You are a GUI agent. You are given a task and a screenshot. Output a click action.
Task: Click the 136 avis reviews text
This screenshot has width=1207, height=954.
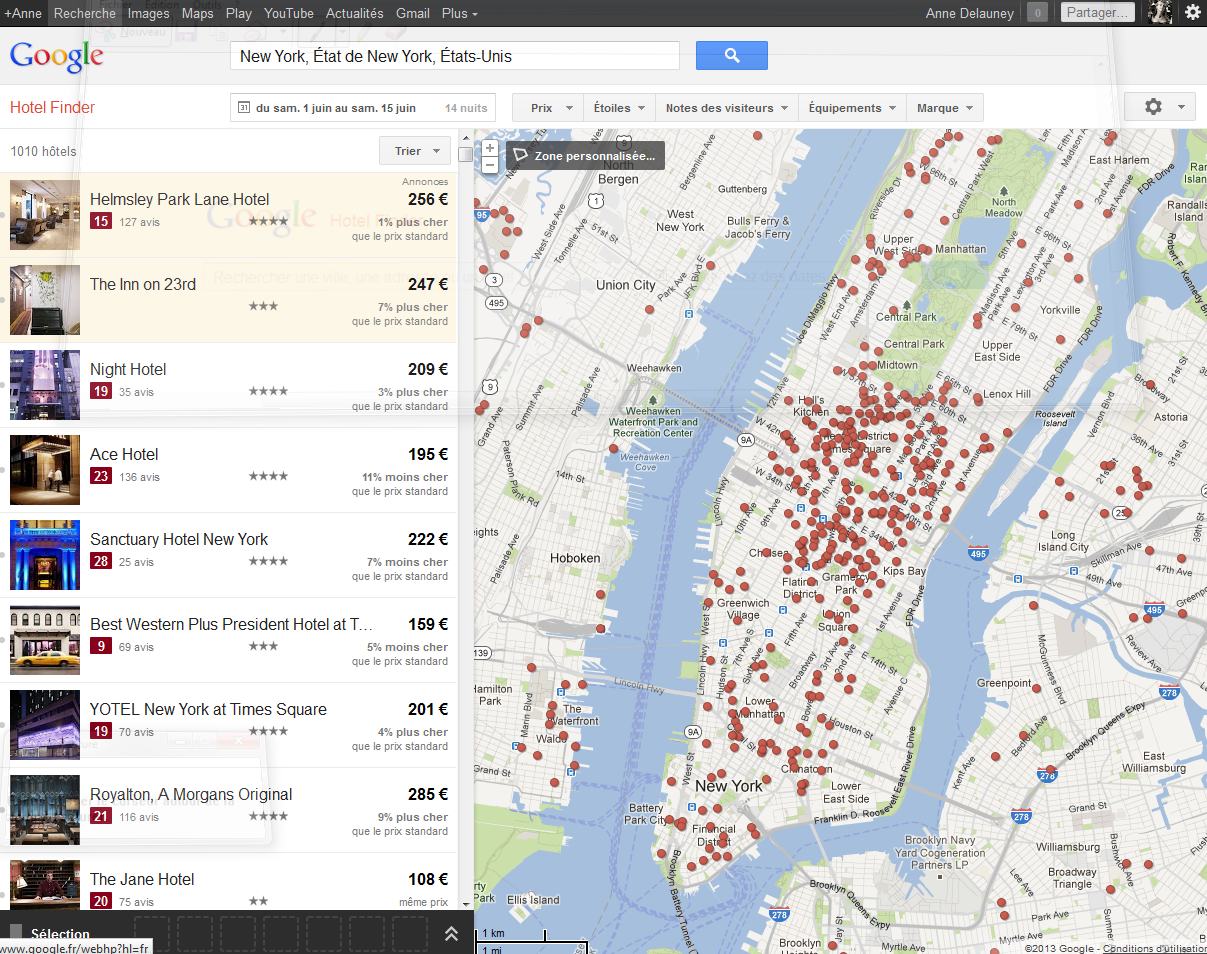pos(139,477)
